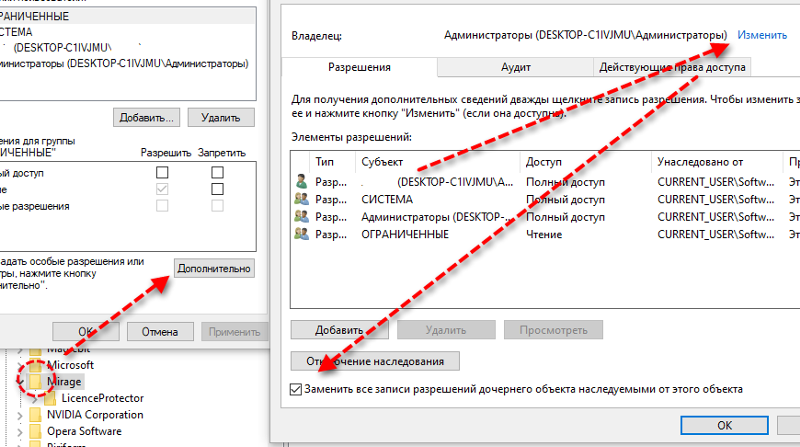Check Запретить for full access row
This screenshot has height=447, width=800.
click(217, 172)
